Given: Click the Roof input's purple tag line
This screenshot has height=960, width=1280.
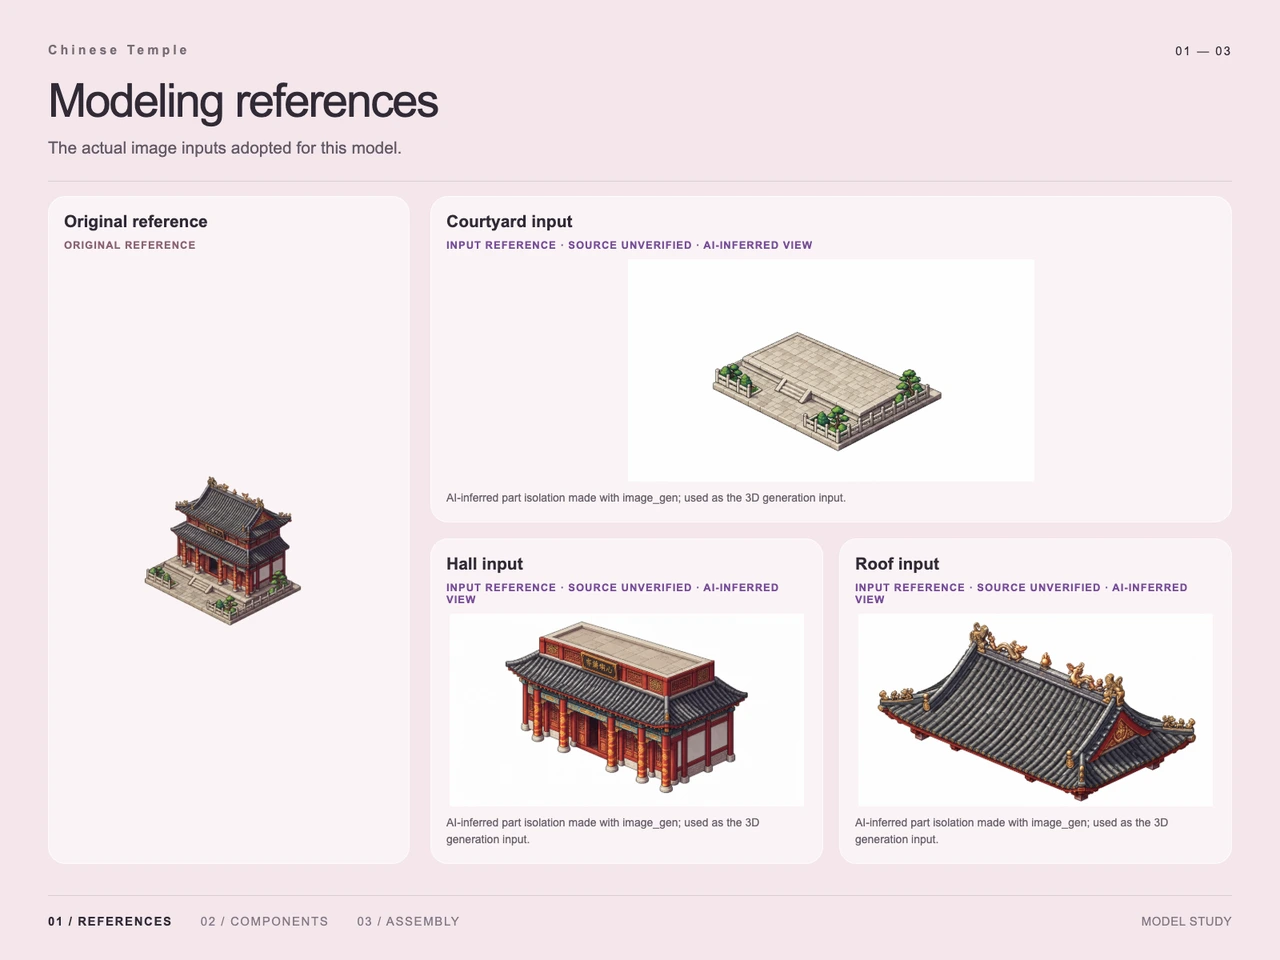Looking at the screenshot, I should (1021, 593).
